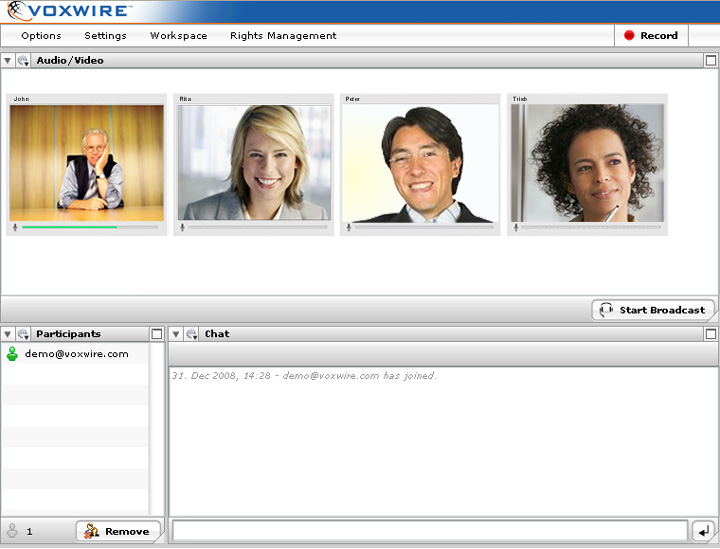Open the Options menu
This screenshot has height=549, width=720.
(x=41, y=36)
